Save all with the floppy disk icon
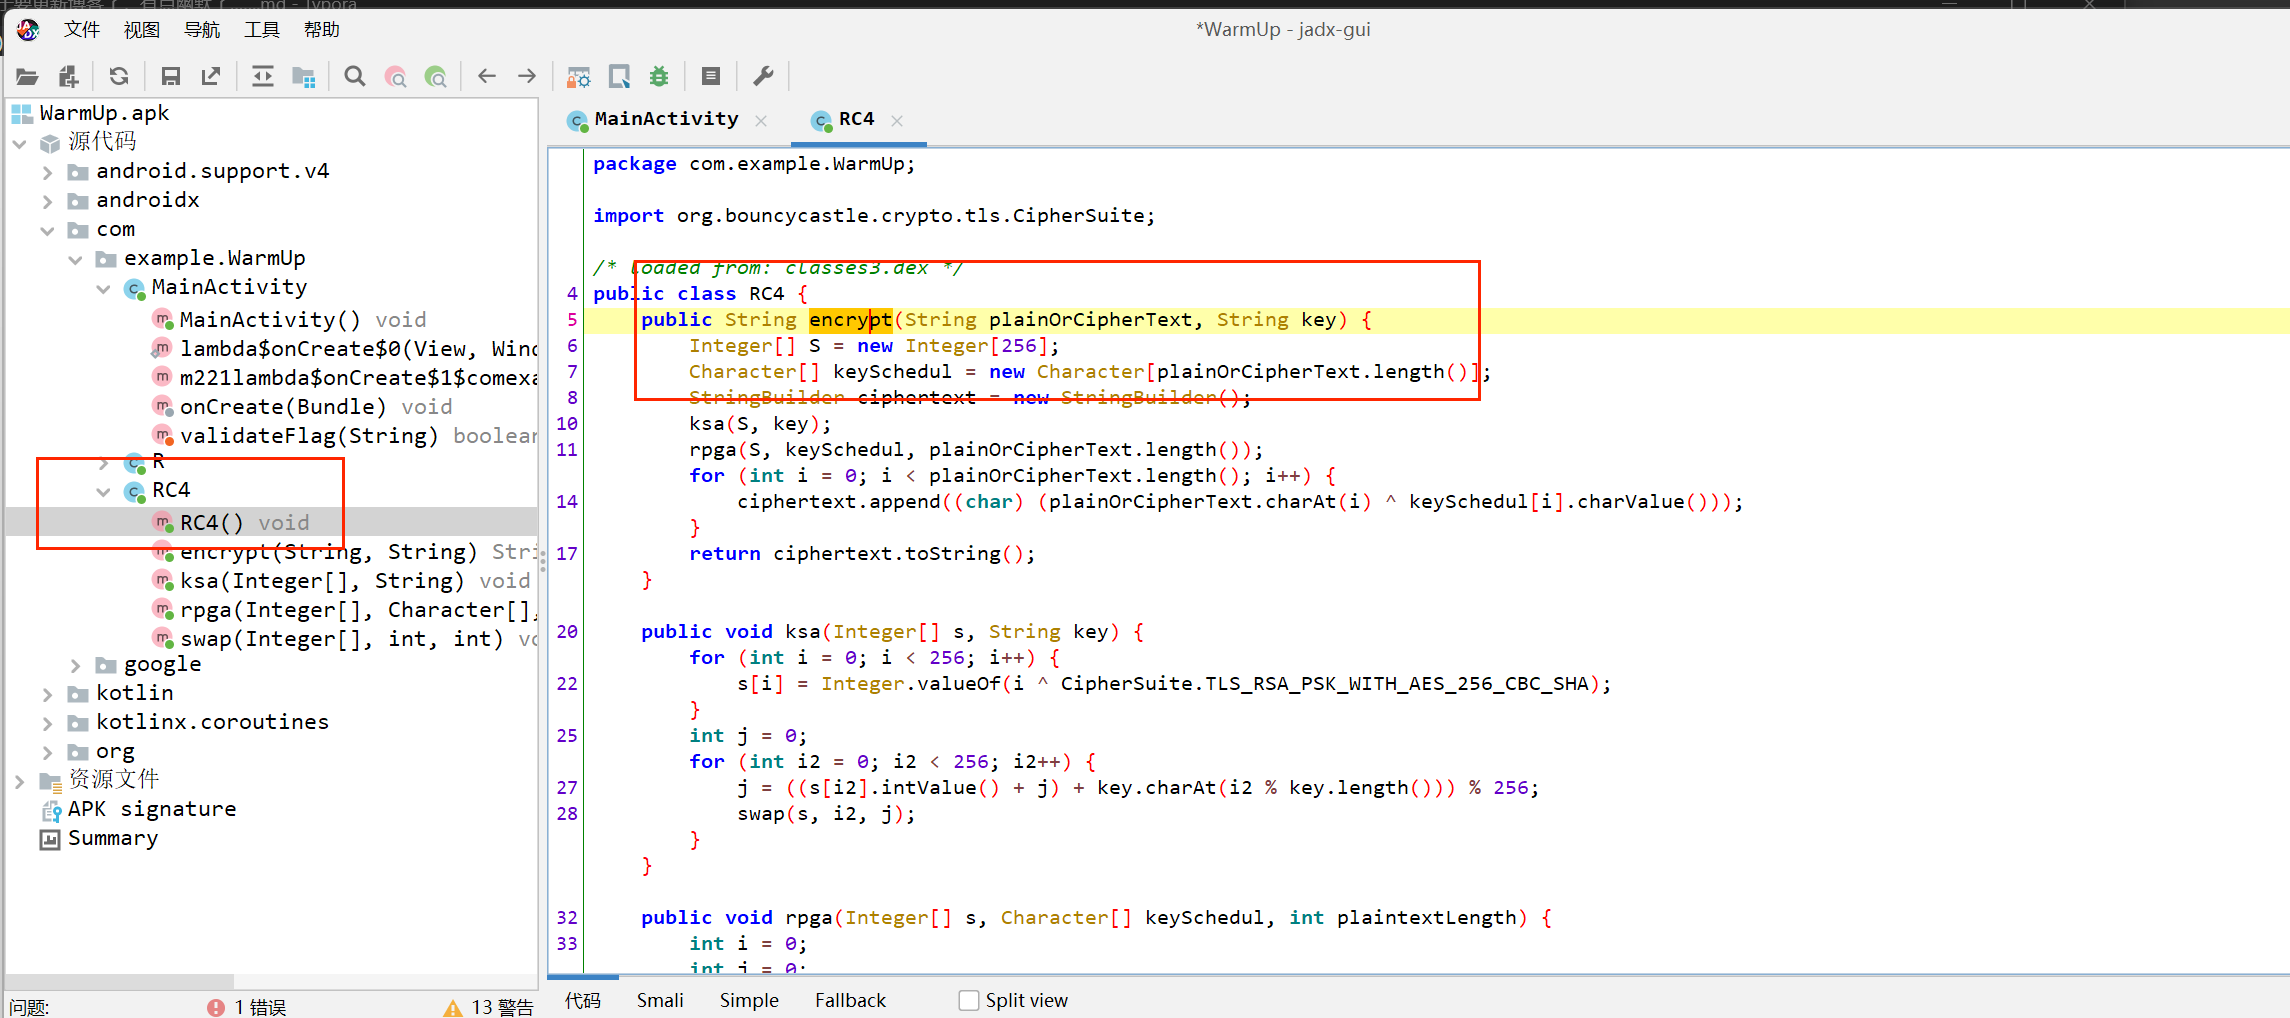The image size is (2290, 1018). (x=170, y=76)
